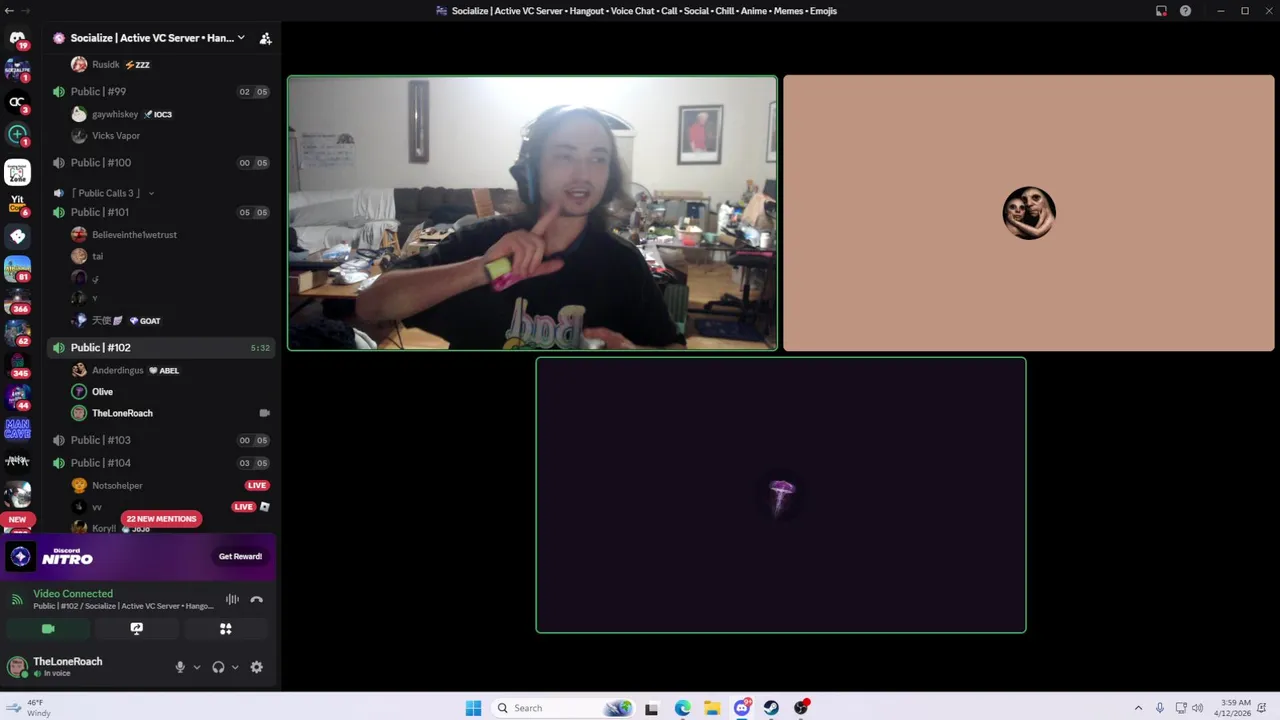Join voice channel Public | #101
Screen dimensions: 1280x720
[160, 212]
